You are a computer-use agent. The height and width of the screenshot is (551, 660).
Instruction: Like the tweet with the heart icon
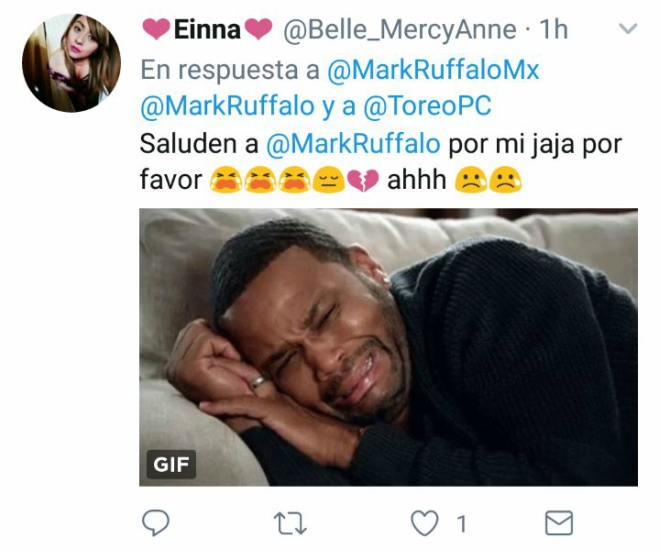[427, 521]
